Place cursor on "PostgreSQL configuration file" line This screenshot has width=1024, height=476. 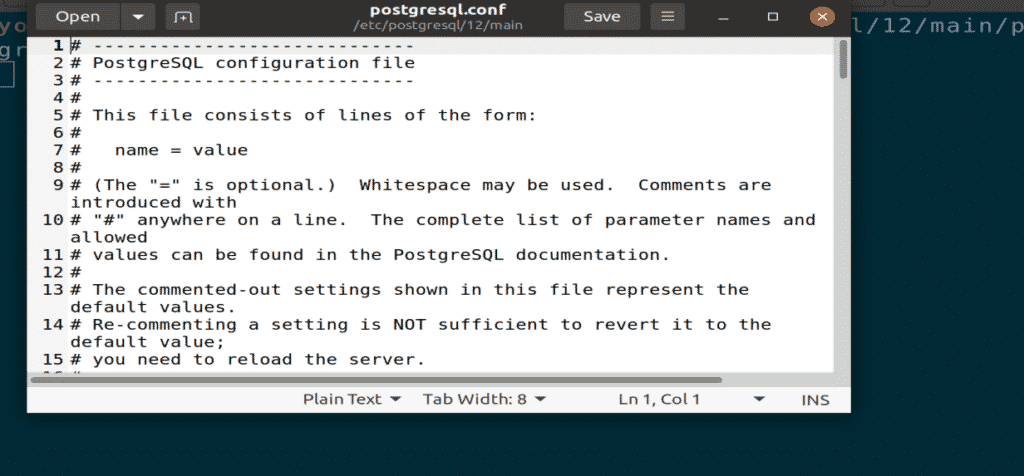pos(253,63)
